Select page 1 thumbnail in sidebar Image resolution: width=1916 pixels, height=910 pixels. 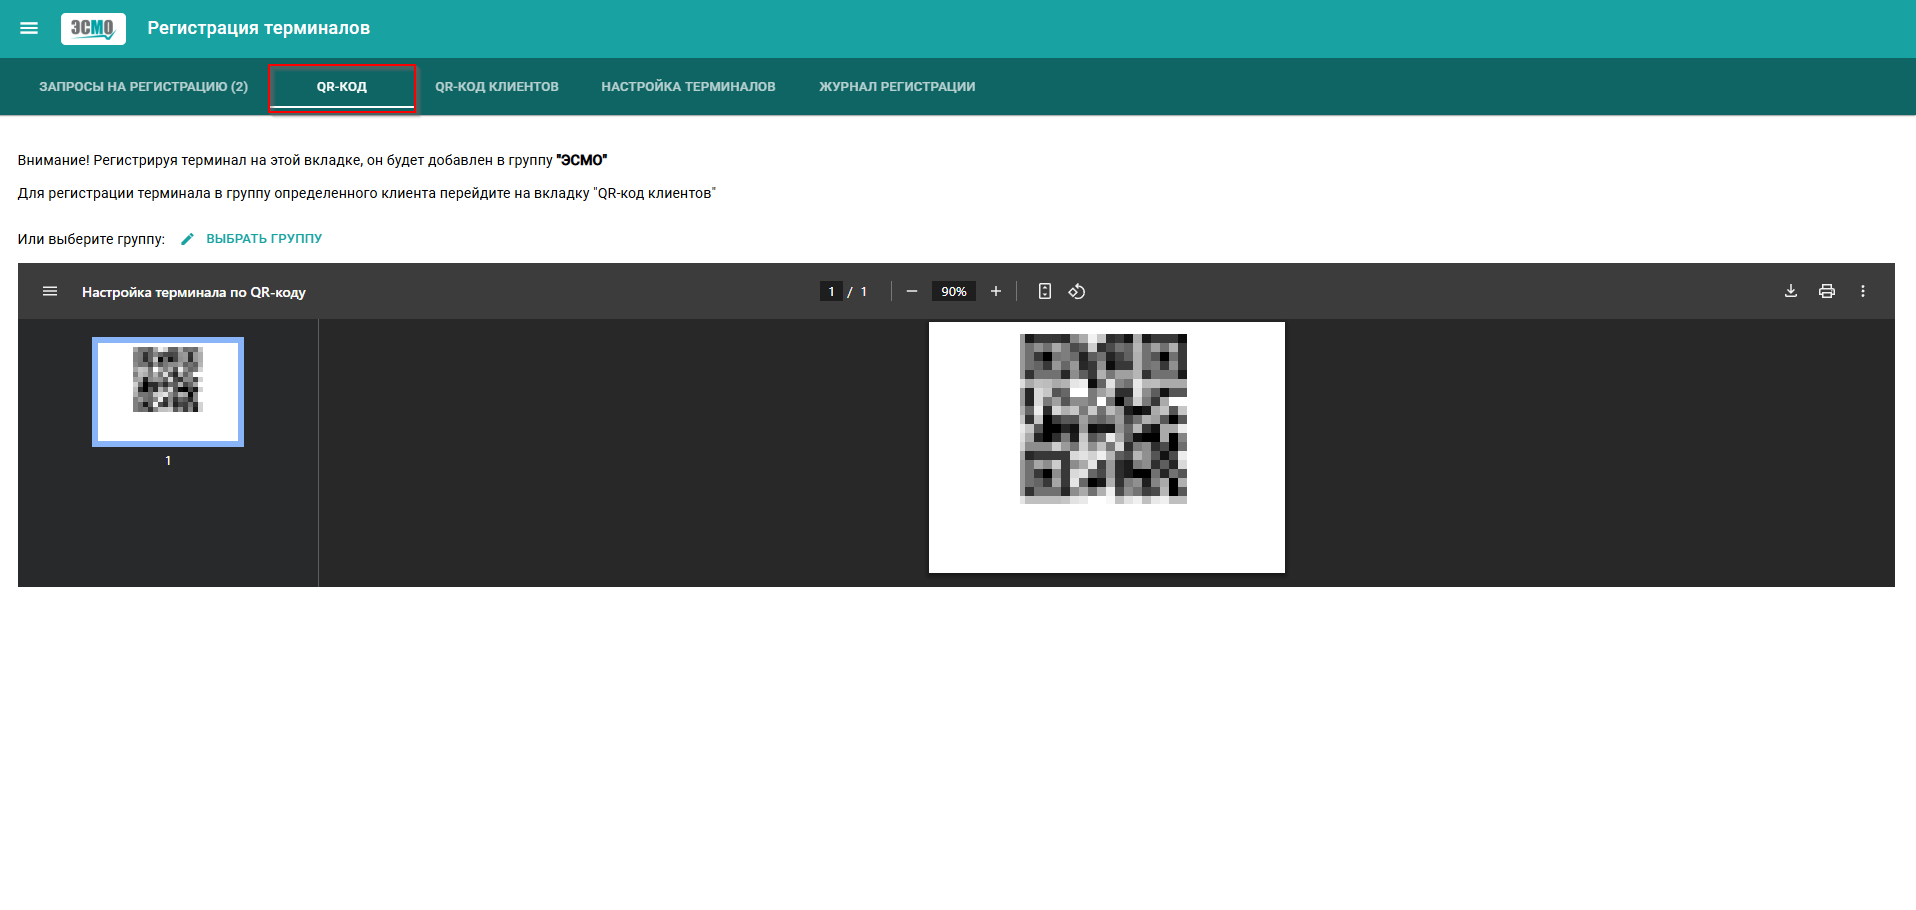click(168, 392)
